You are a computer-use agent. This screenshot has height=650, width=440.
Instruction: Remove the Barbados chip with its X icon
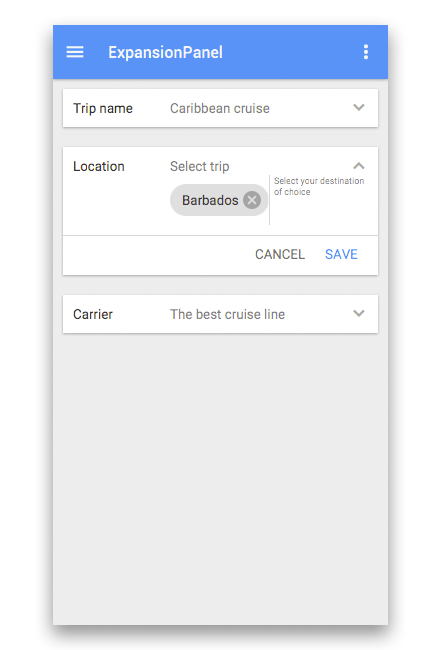point(252,200)
